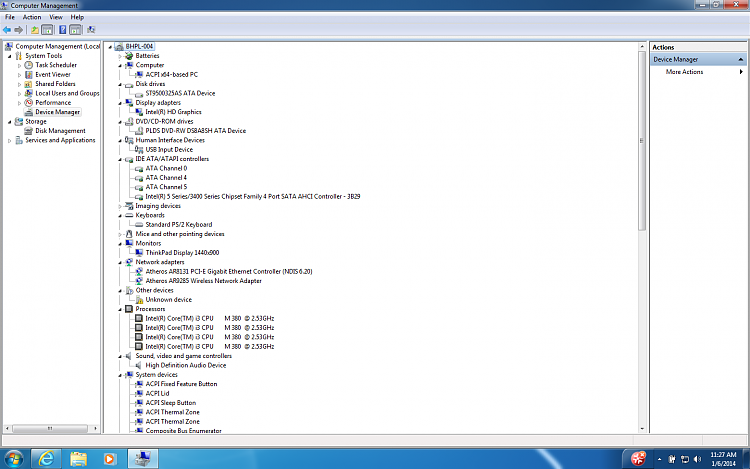Click the down arrow of device list scrollbar
Viewport: 750px width, 469px height.
click(x=642, y=429)
